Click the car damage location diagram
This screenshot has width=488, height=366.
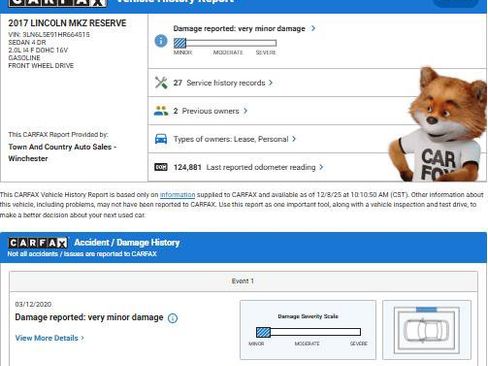click(x=427, y=330)
